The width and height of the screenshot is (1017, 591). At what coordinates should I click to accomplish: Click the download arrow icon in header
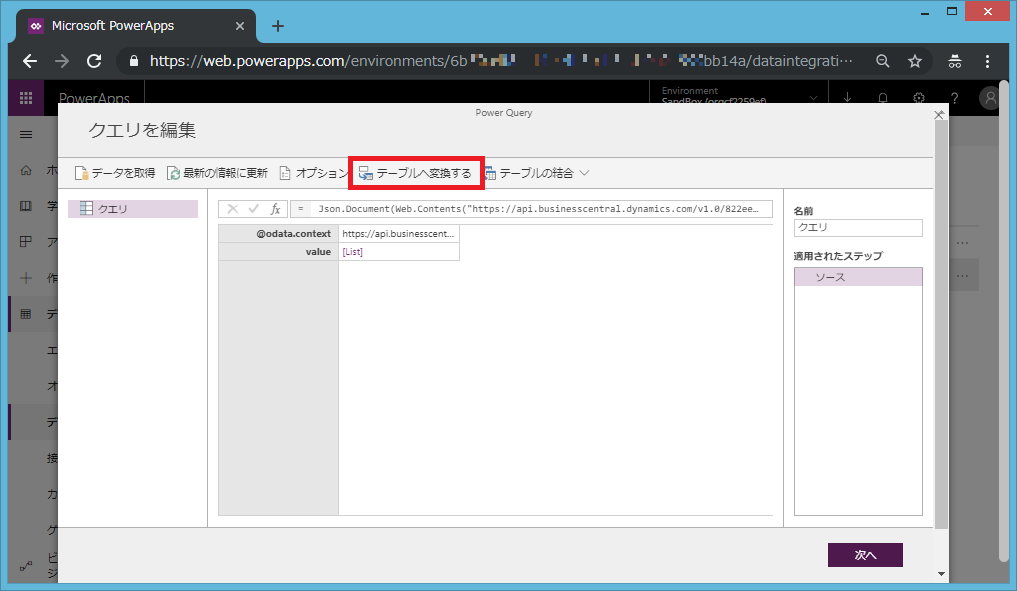pos(847,97)
